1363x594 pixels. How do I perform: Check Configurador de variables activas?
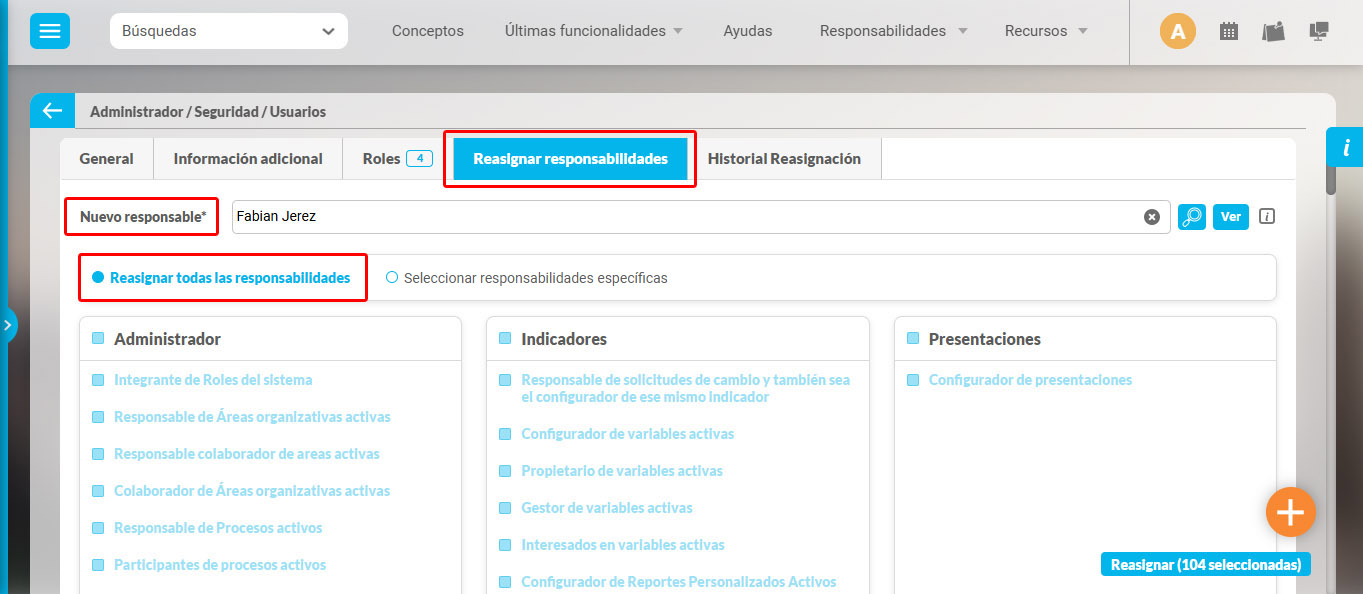pyautogui.click(x=505, y=433)
